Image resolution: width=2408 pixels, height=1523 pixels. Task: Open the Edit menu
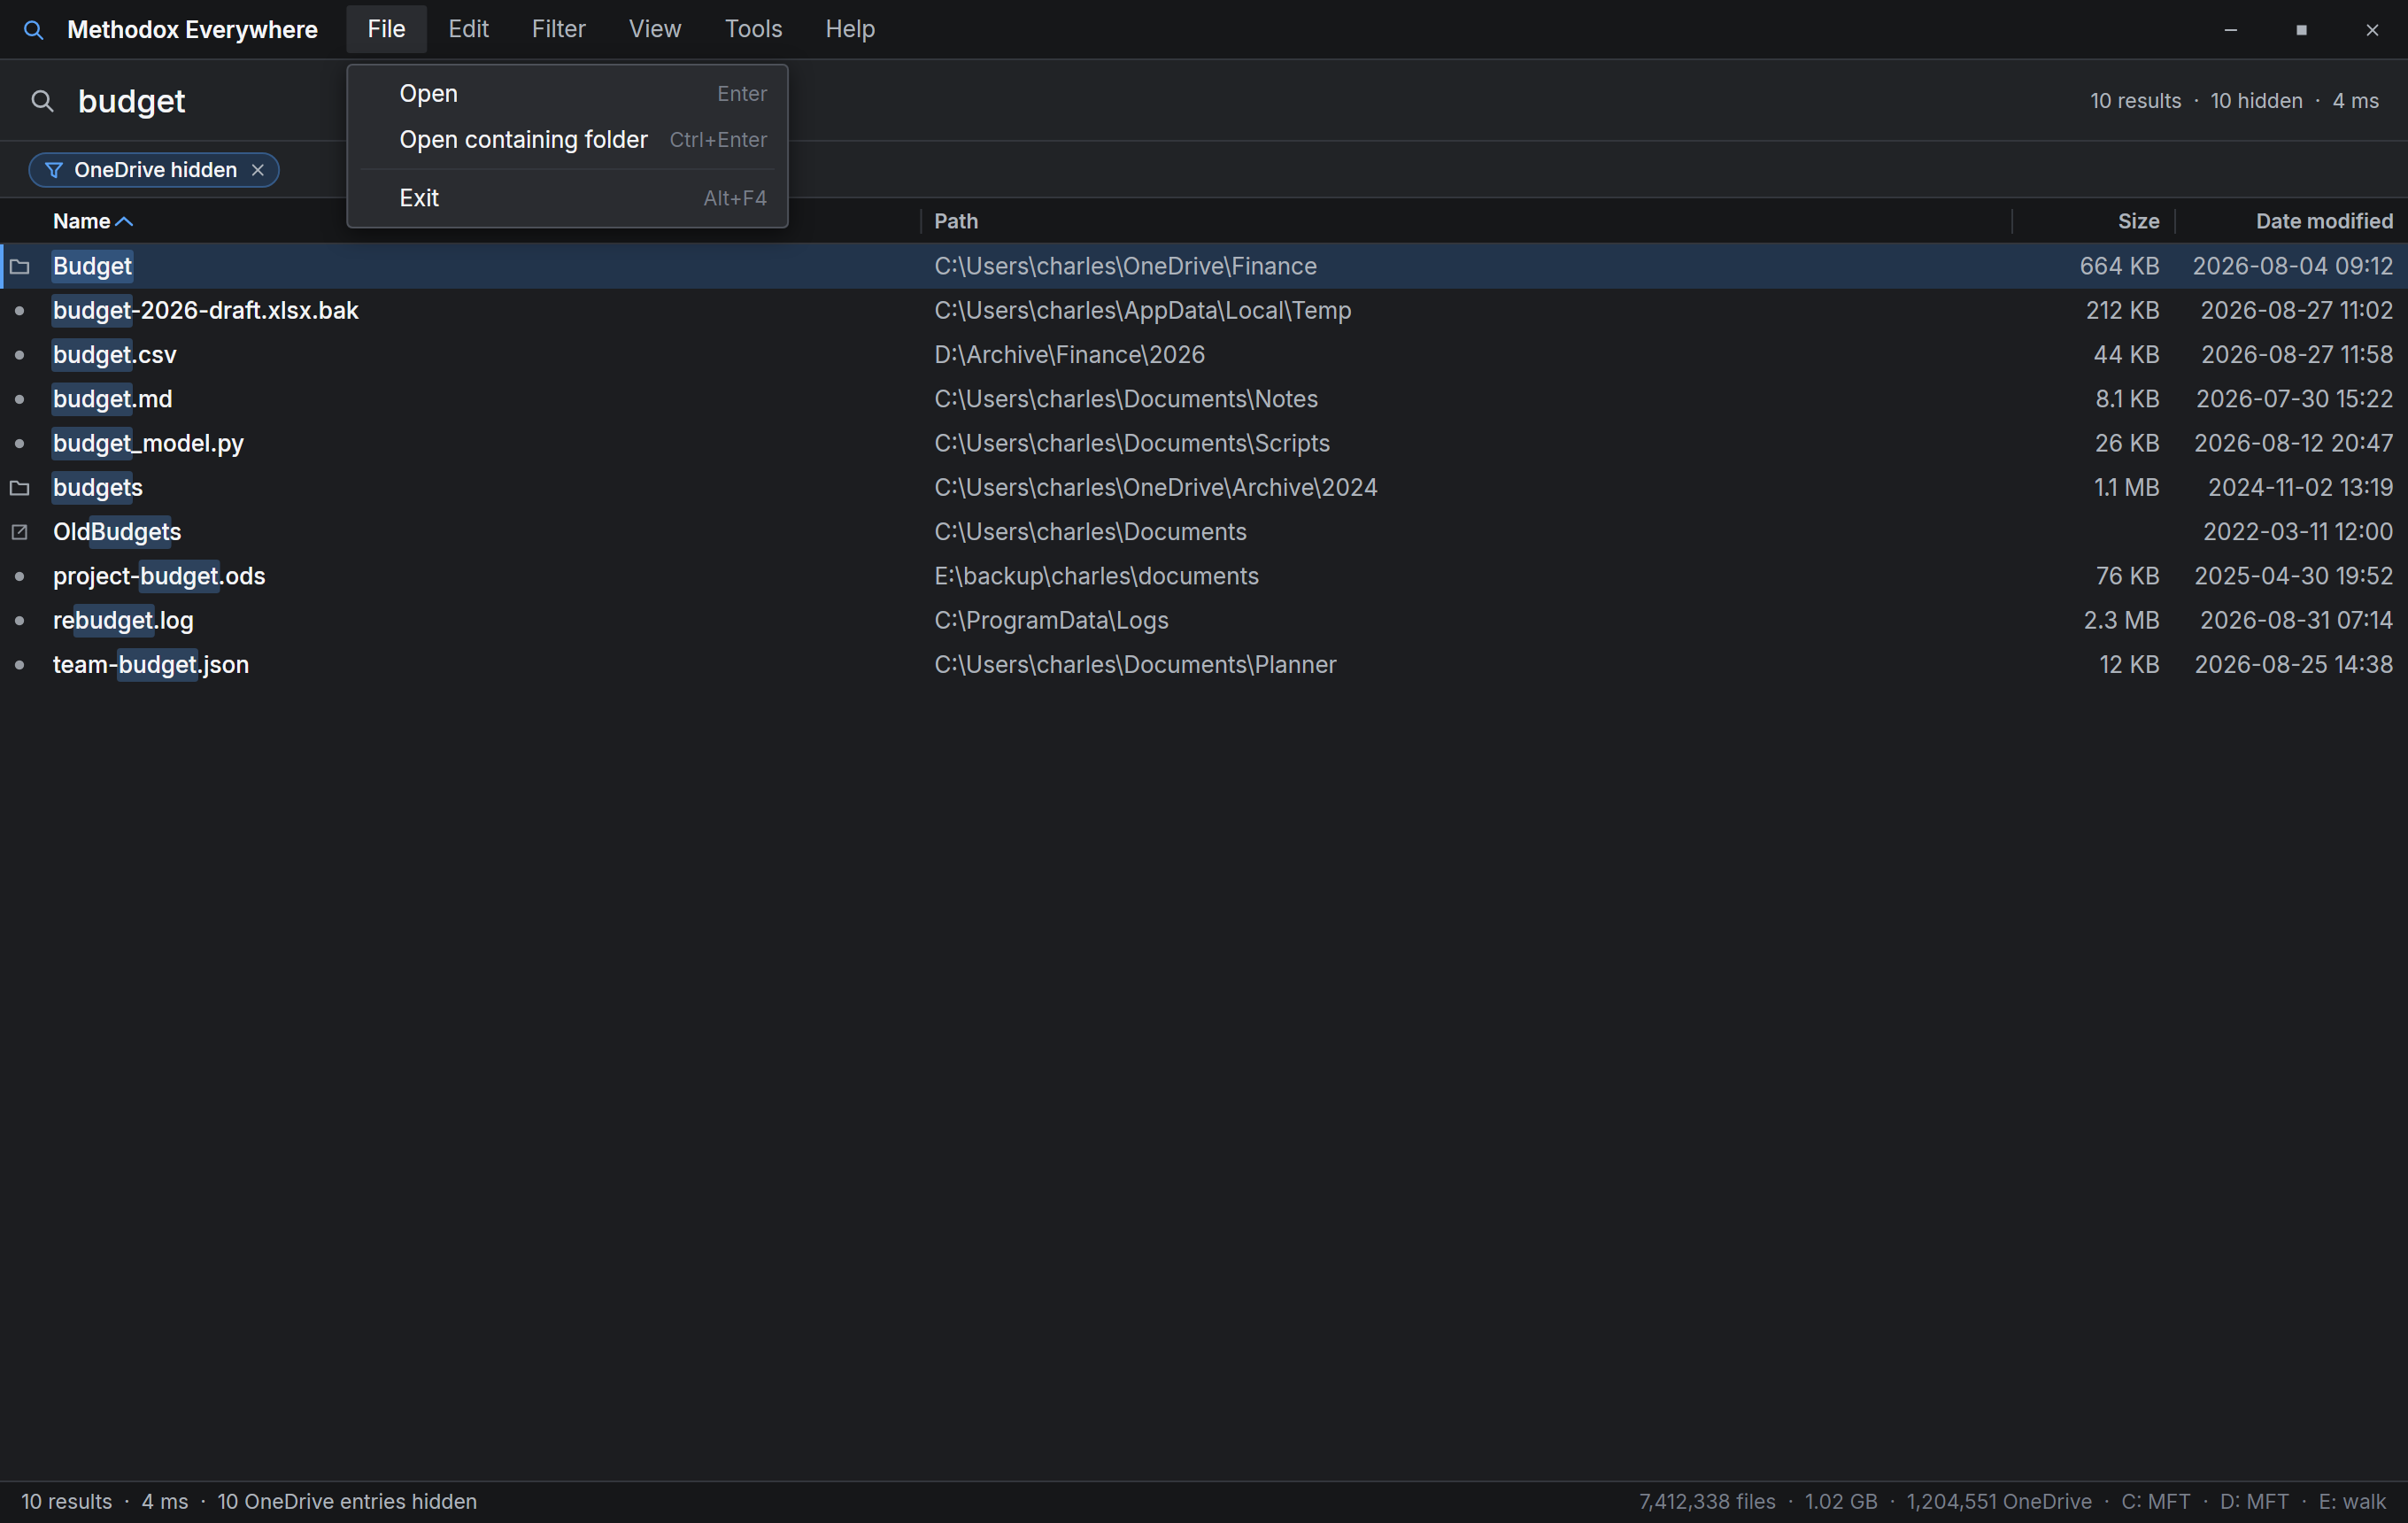tap(468, 29)
